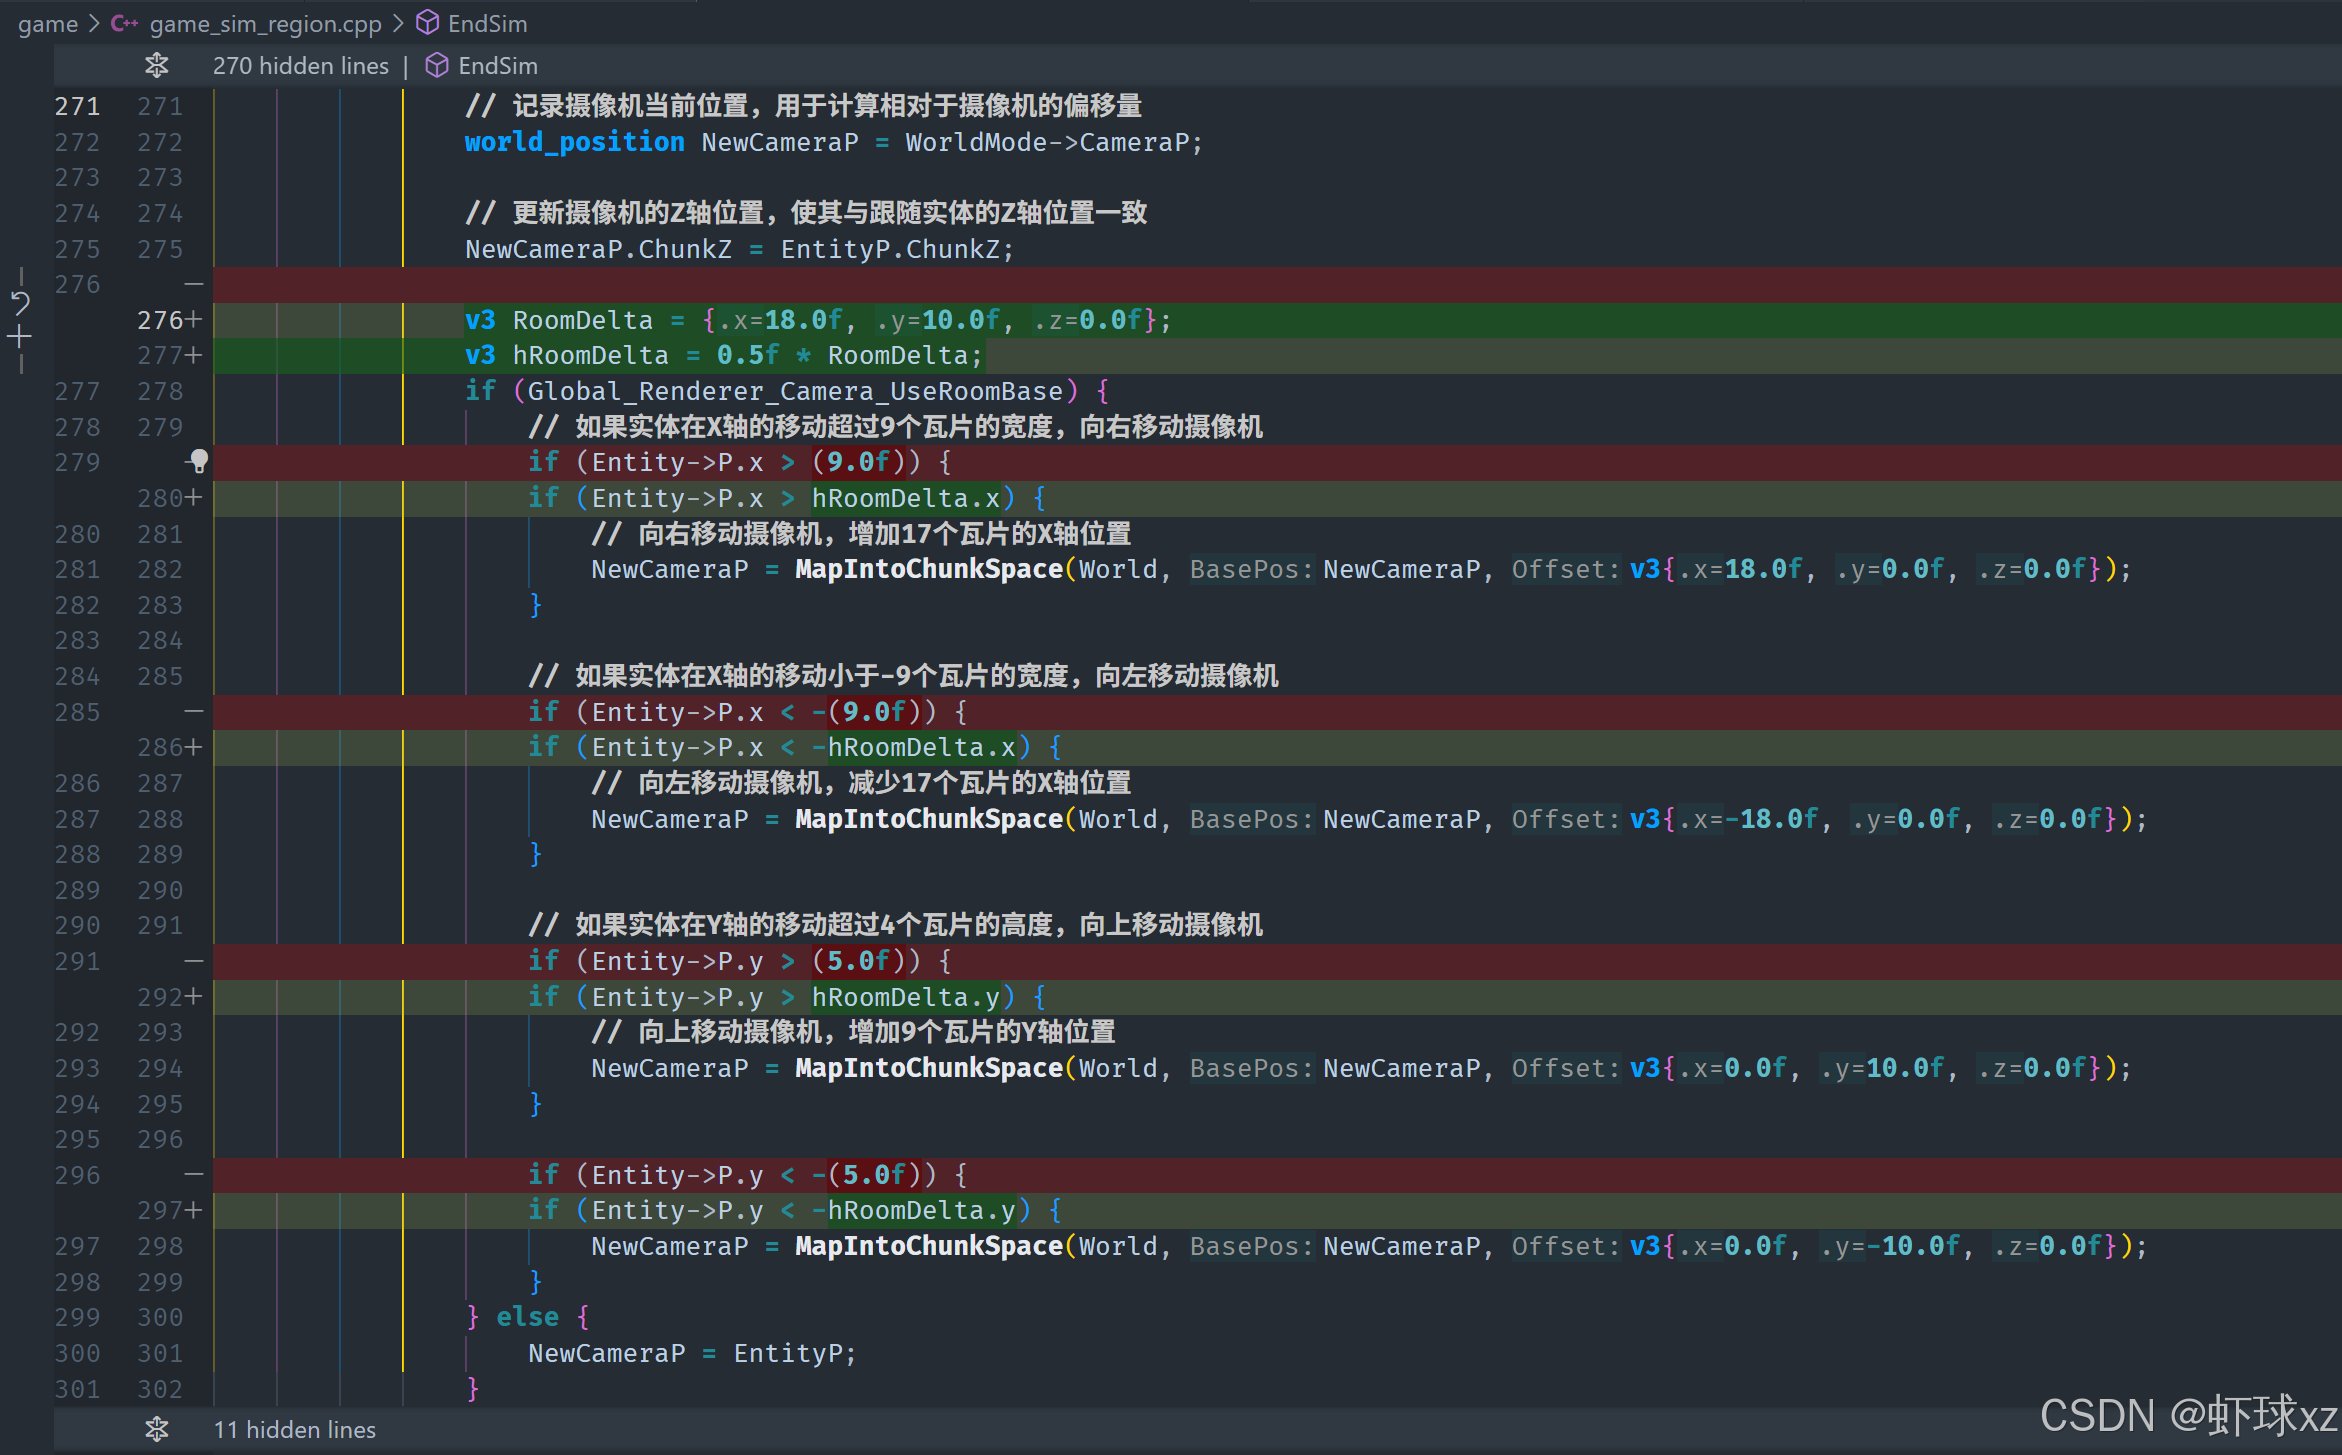Image resolution: width=2342 pixels, height=1455 pixels.
Task: Click the unfold icon beside 270 hidden lines
Action: pyautogui.click(x=157, y=66)
